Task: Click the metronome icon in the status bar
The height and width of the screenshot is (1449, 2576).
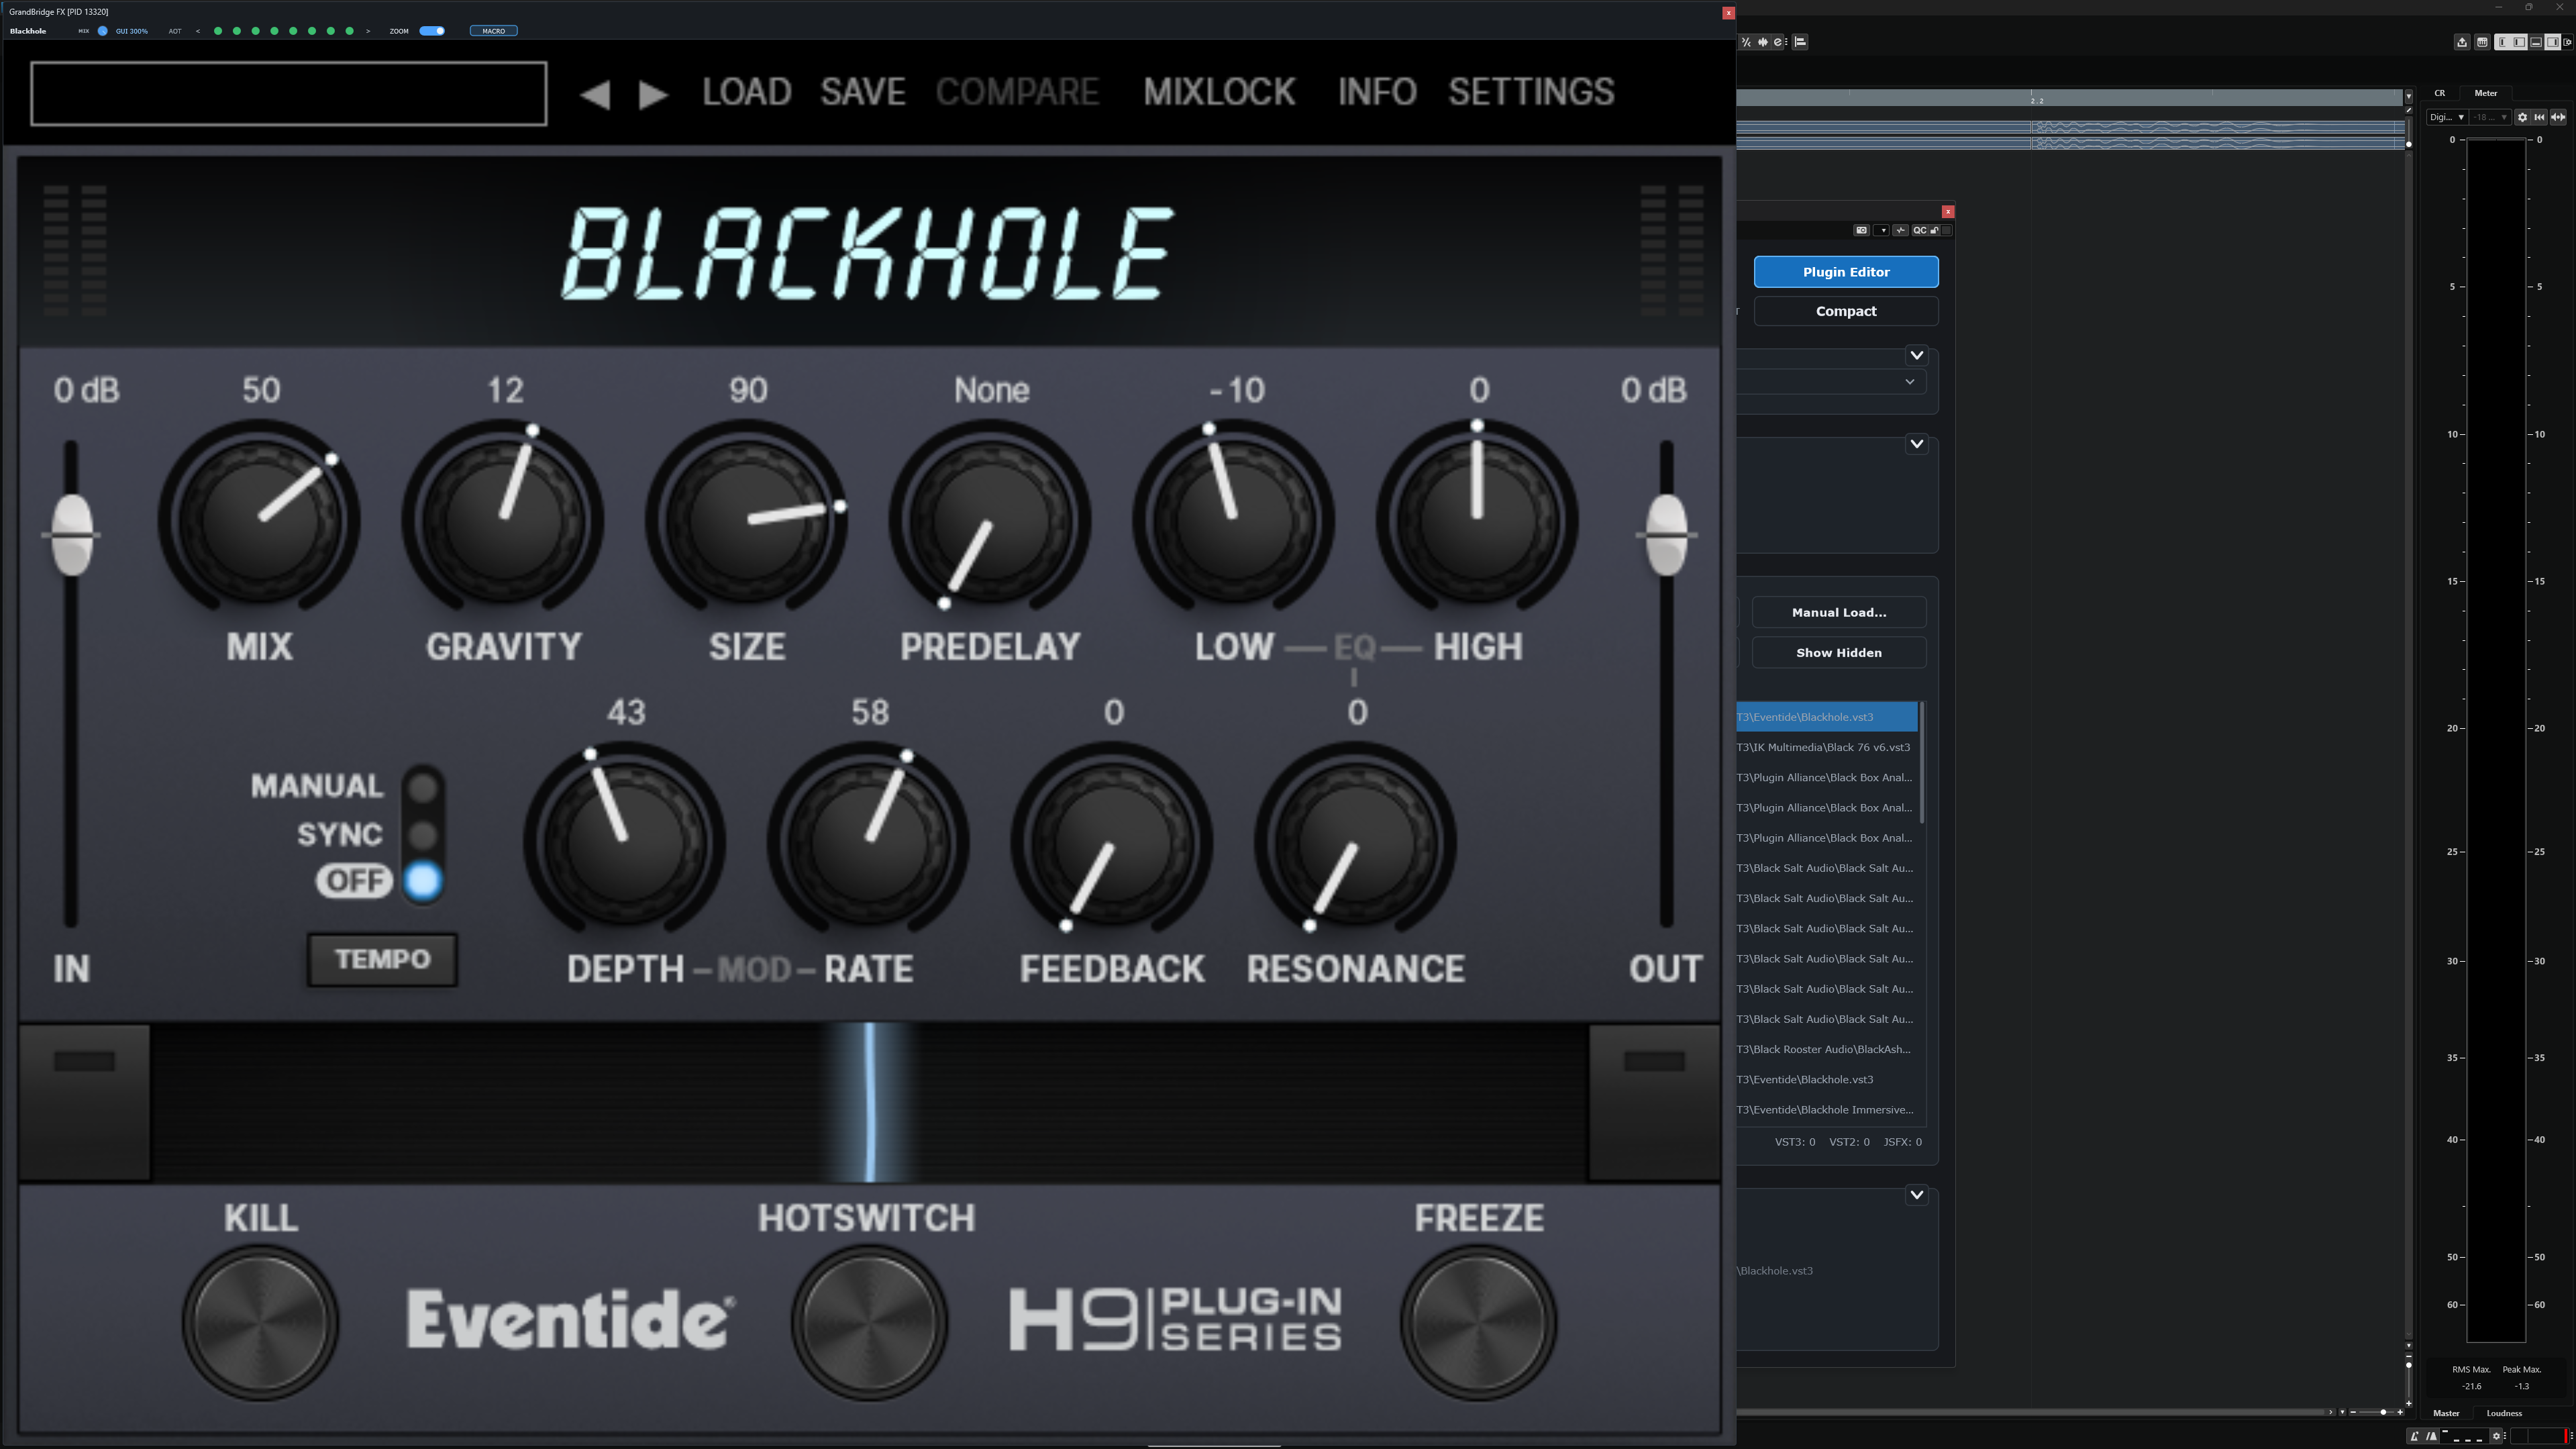Action: click(x=2415, y=1436)
